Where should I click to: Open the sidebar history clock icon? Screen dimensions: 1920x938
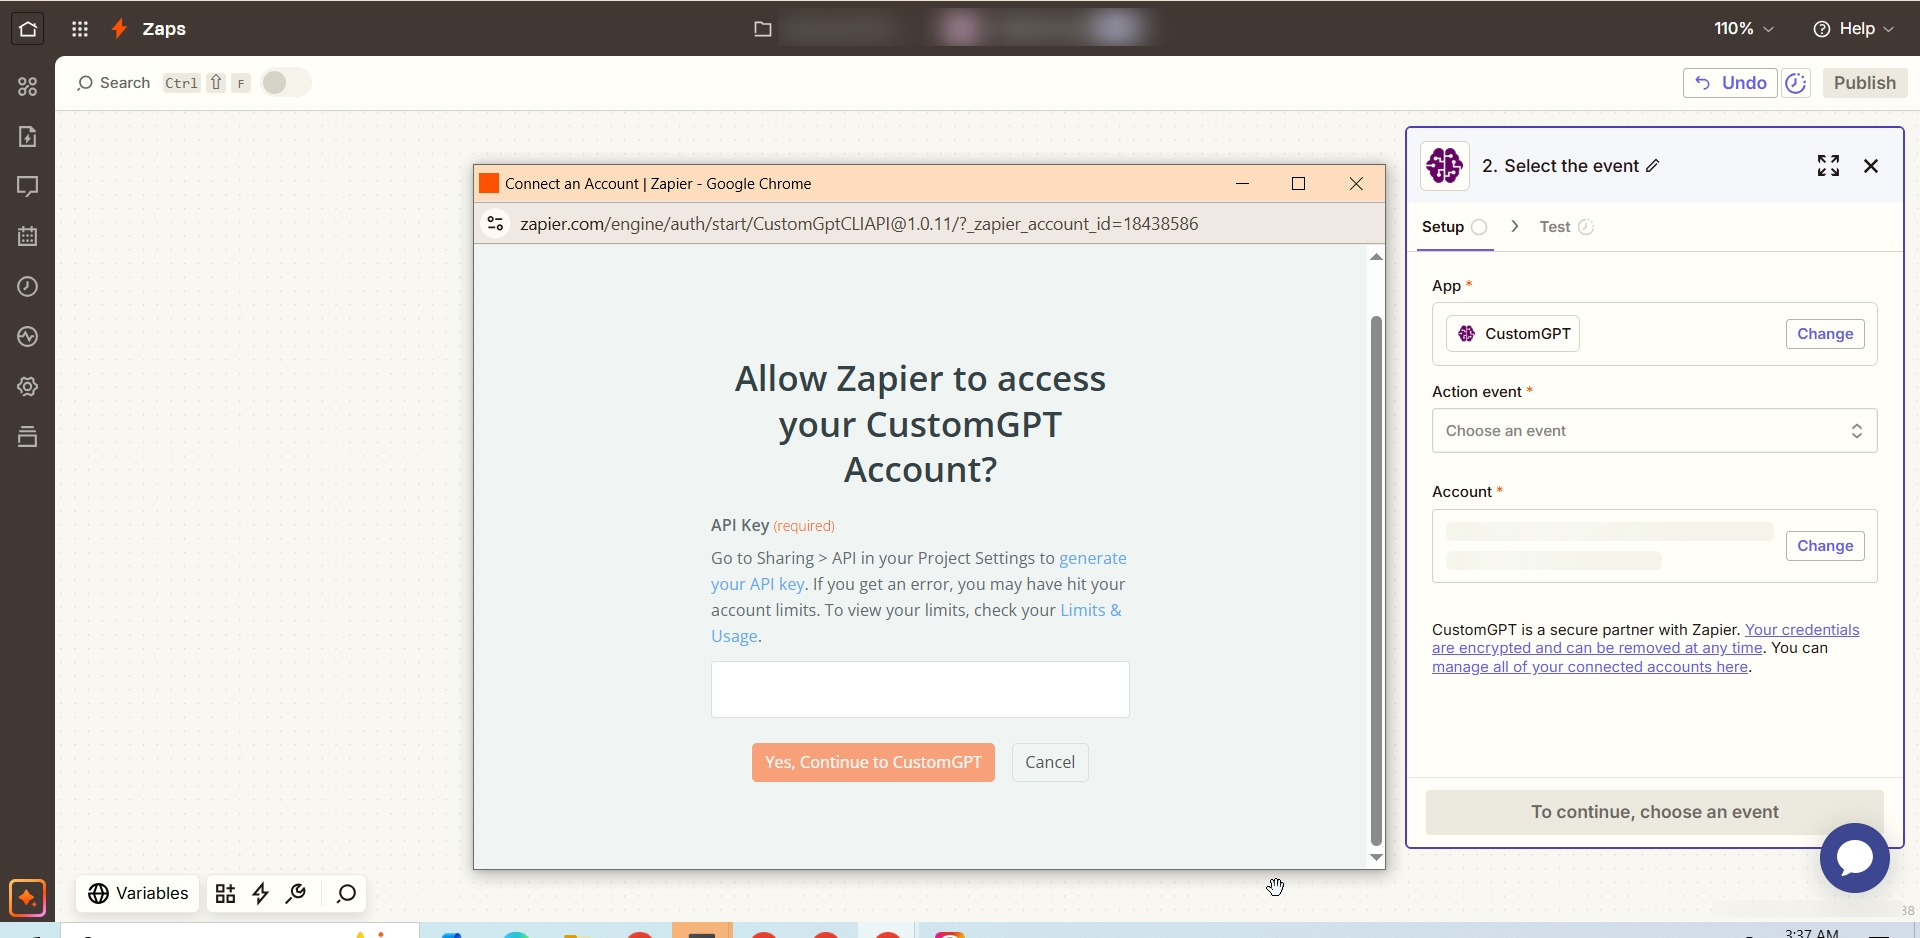coord(28,287)
